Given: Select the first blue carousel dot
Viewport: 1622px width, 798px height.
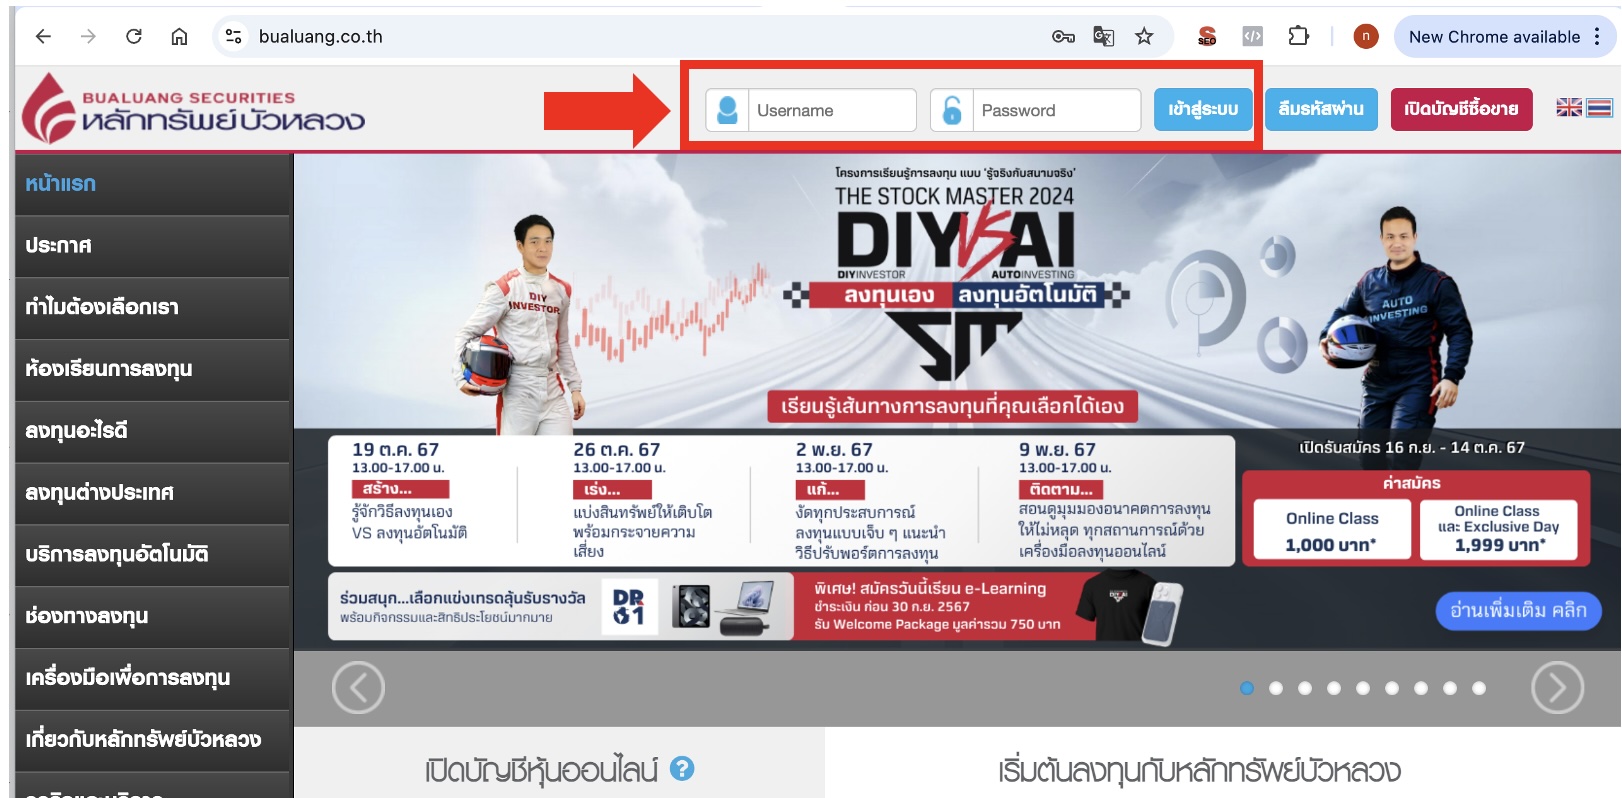Looking at the screenshot, I should [1247, 688].
